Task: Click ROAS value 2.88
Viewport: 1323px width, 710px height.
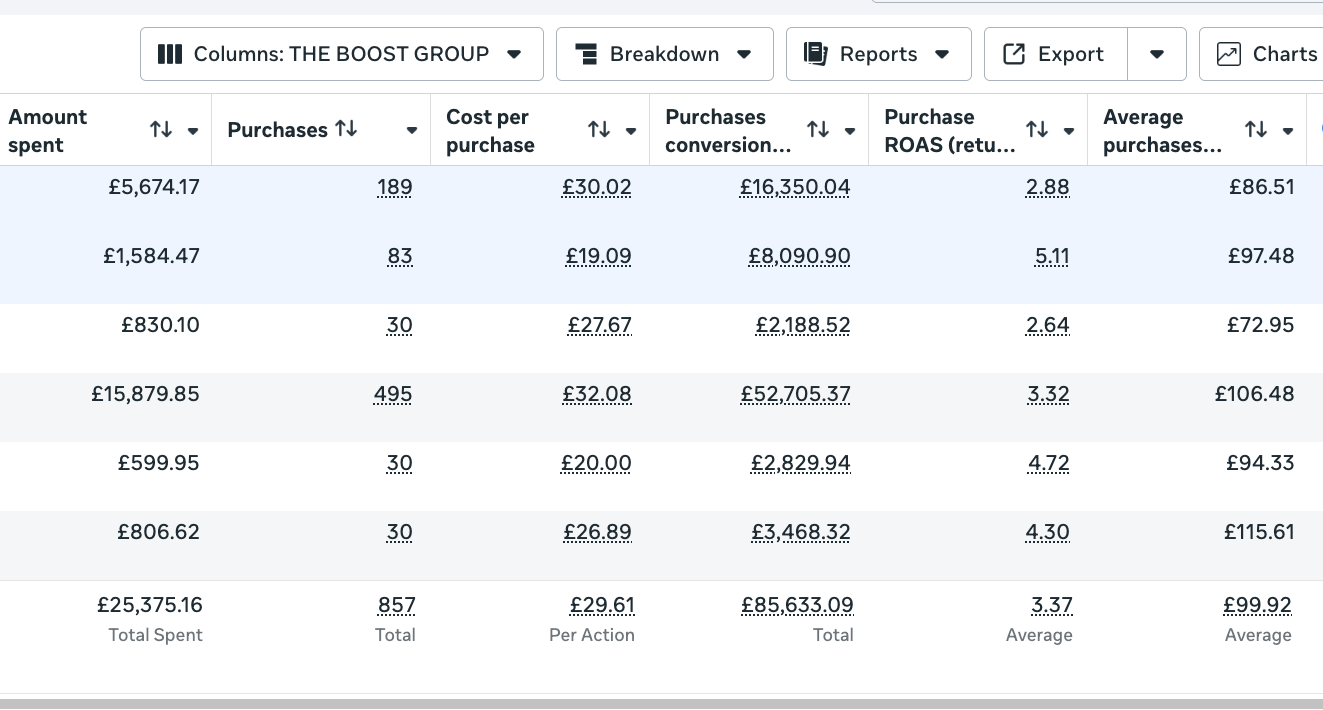Action: pyautogui.click(x=1048, y=188)
